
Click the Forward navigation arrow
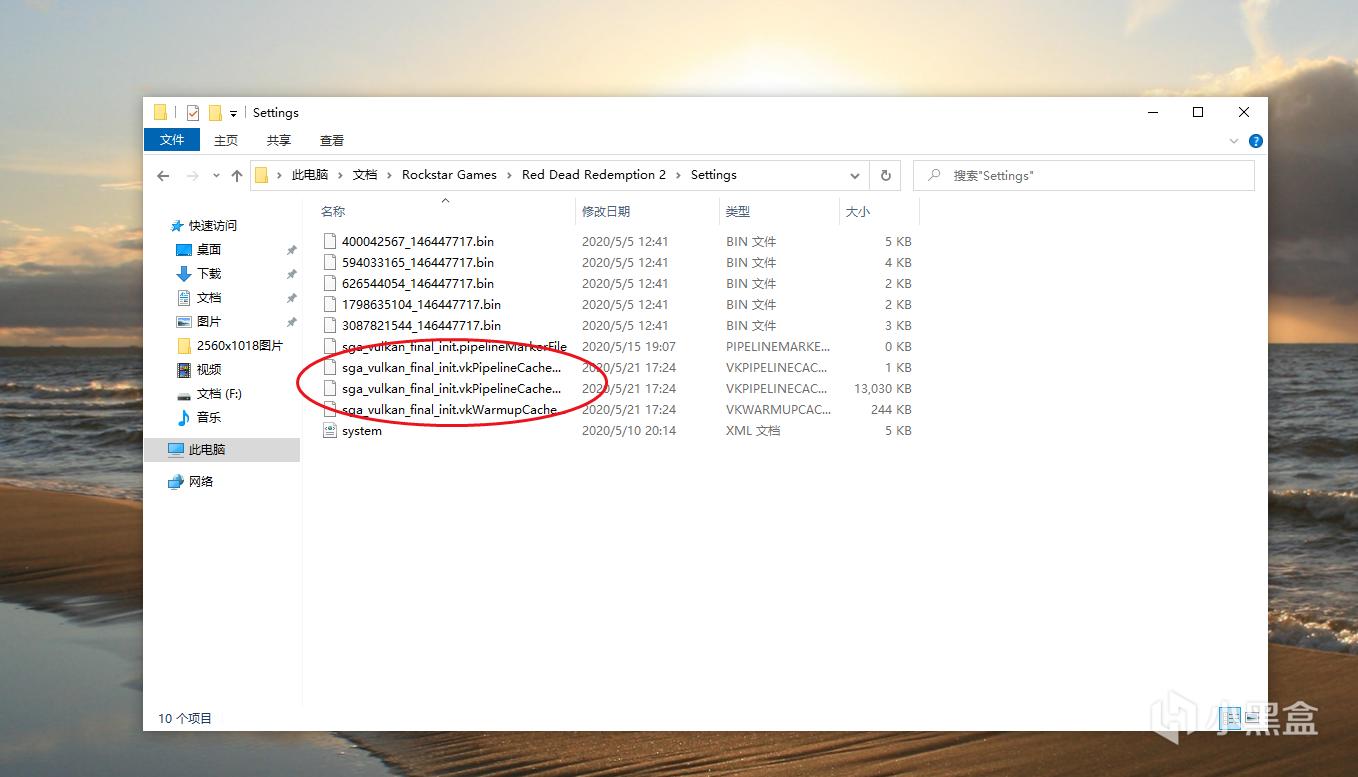click(x=192, y=175)
